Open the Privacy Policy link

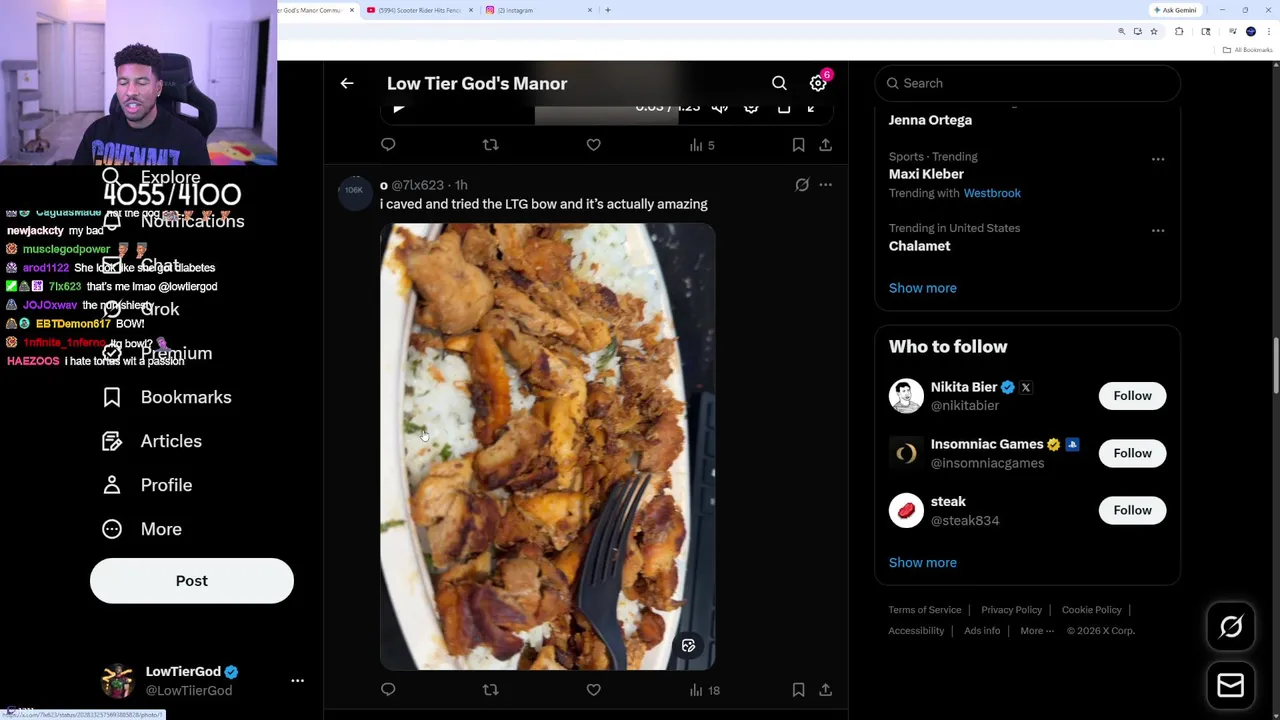pos(1011,610)
